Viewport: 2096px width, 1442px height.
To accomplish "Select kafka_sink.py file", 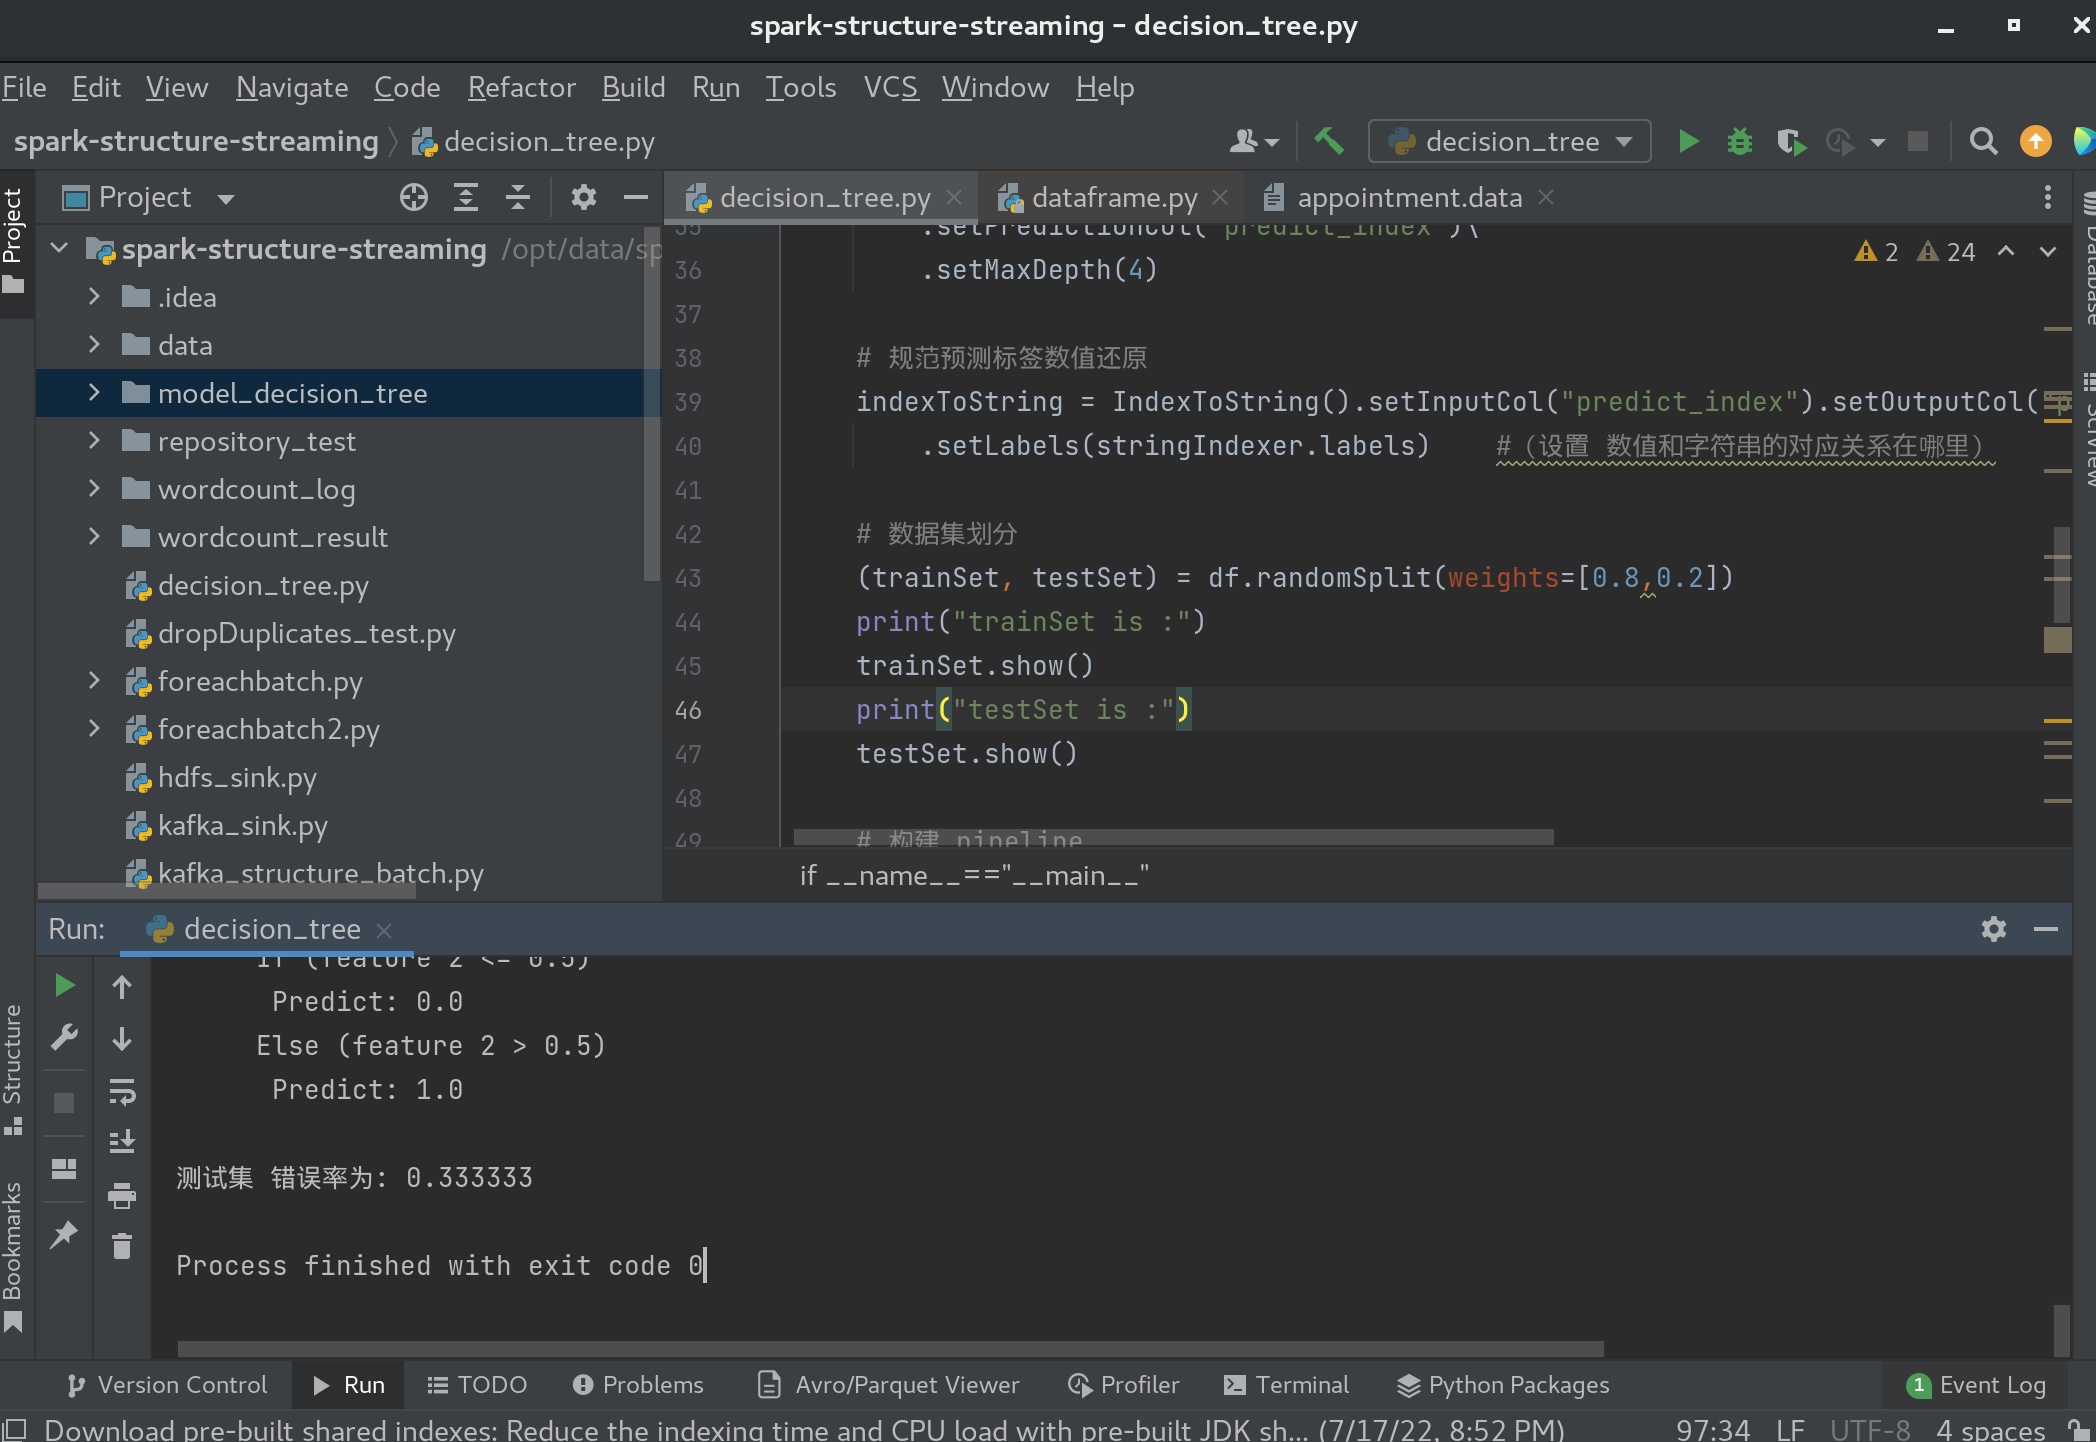I will (x=243, y=825).
